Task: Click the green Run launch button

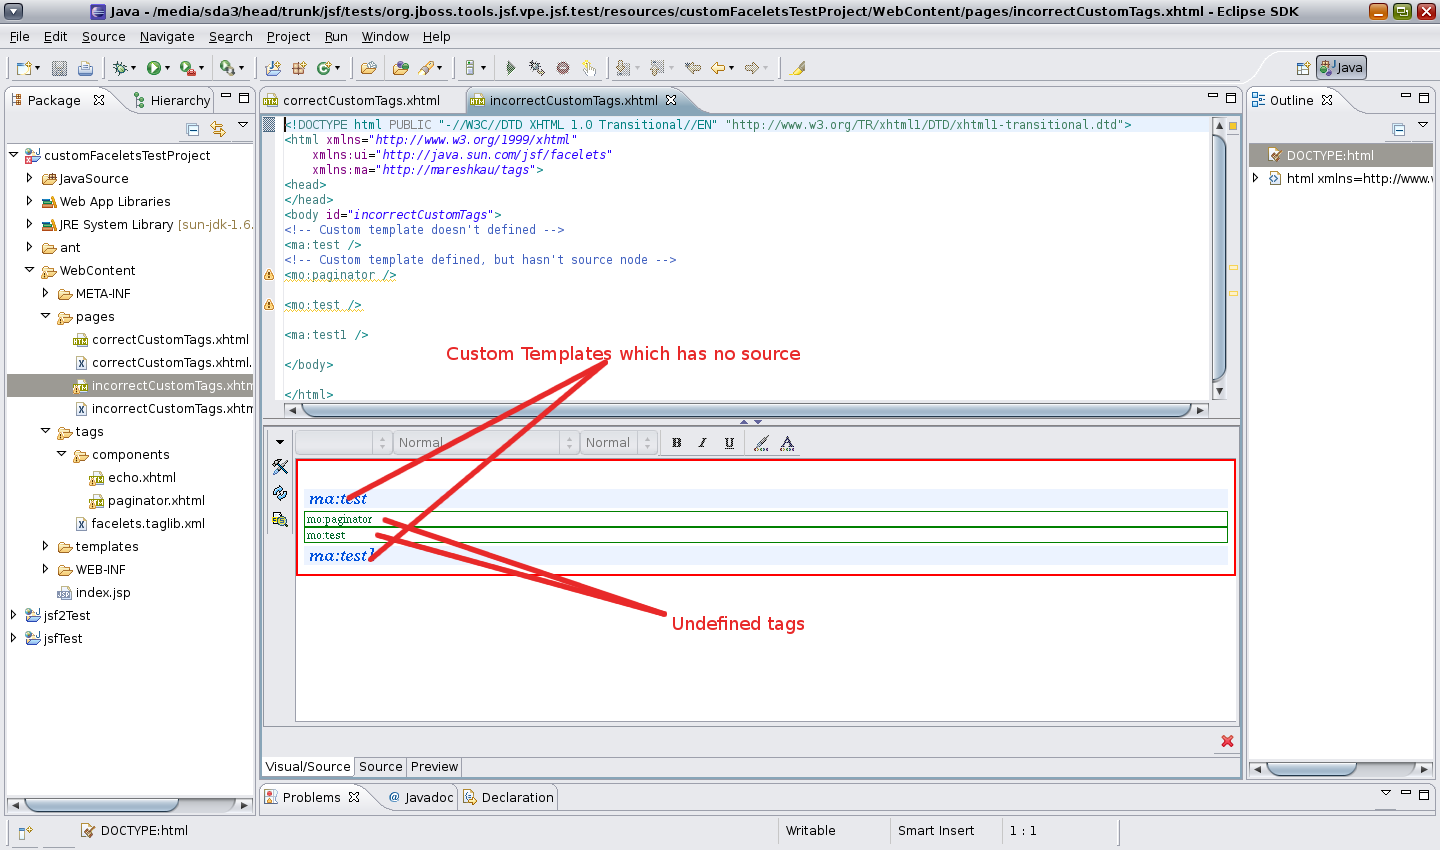Action: tap(153, 68)
